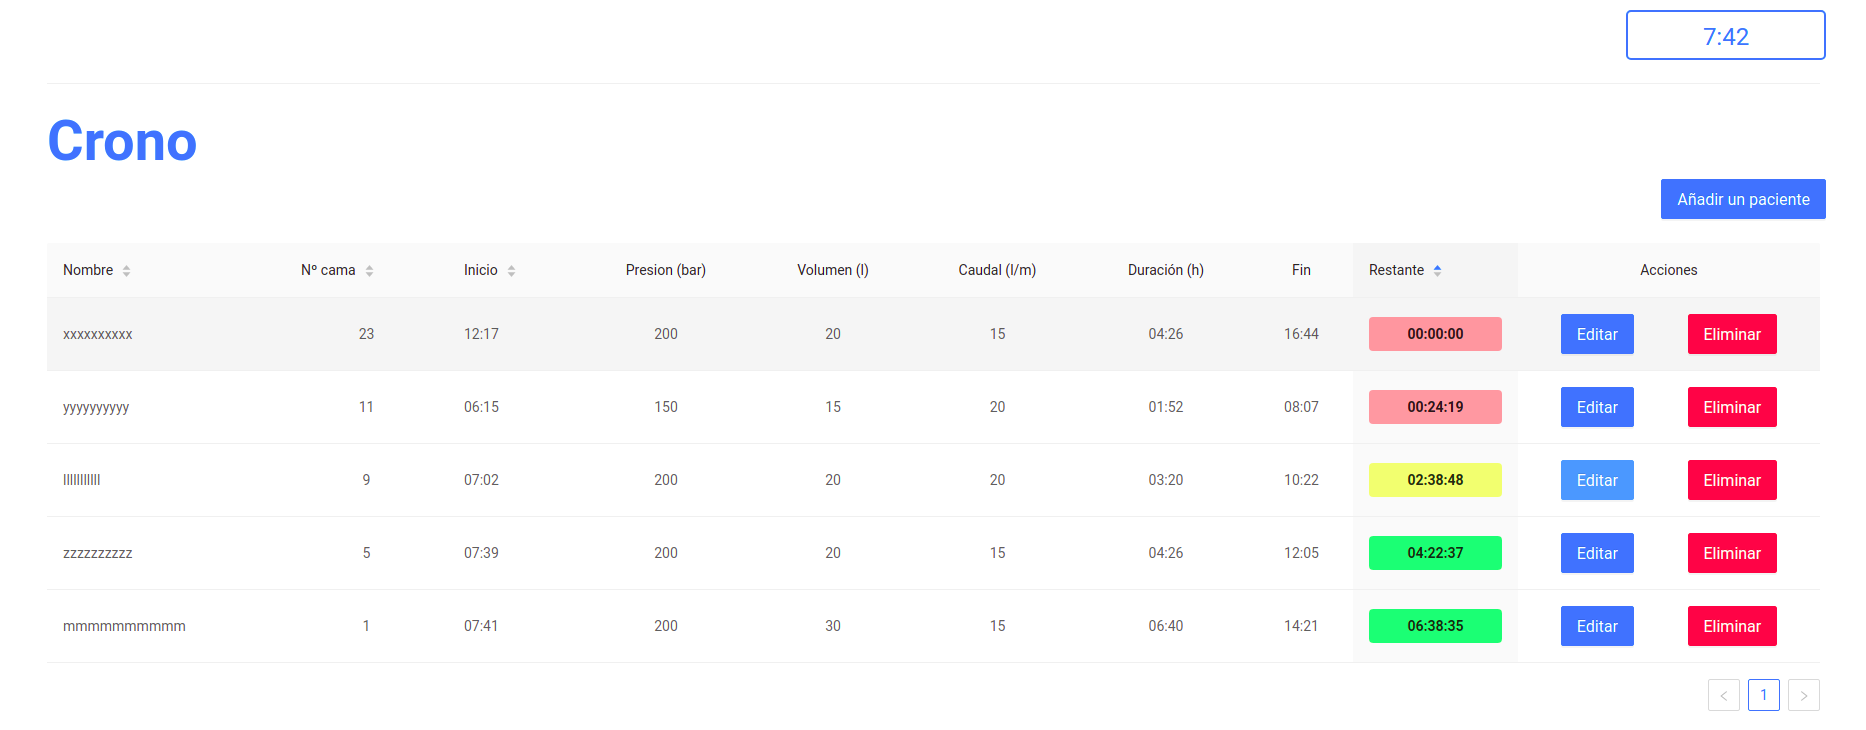Click pressure value 150 cell
Viewport: 1866px width, 730px height.
666,407
